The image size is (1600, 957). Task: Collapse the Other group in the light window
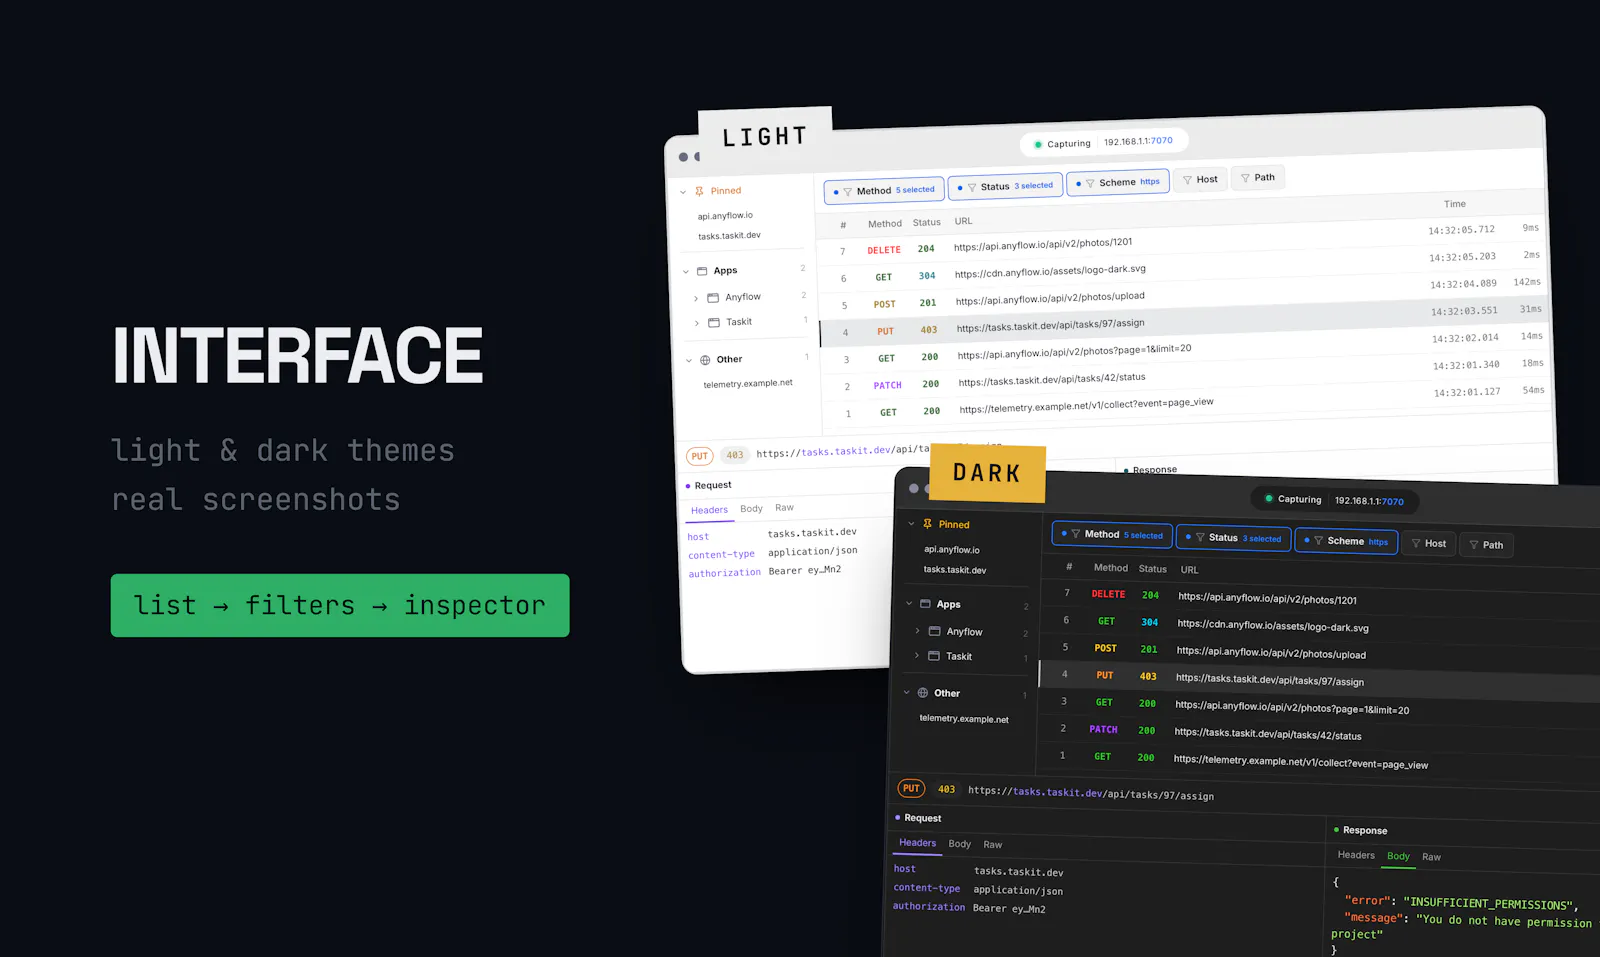click(689, 361)
